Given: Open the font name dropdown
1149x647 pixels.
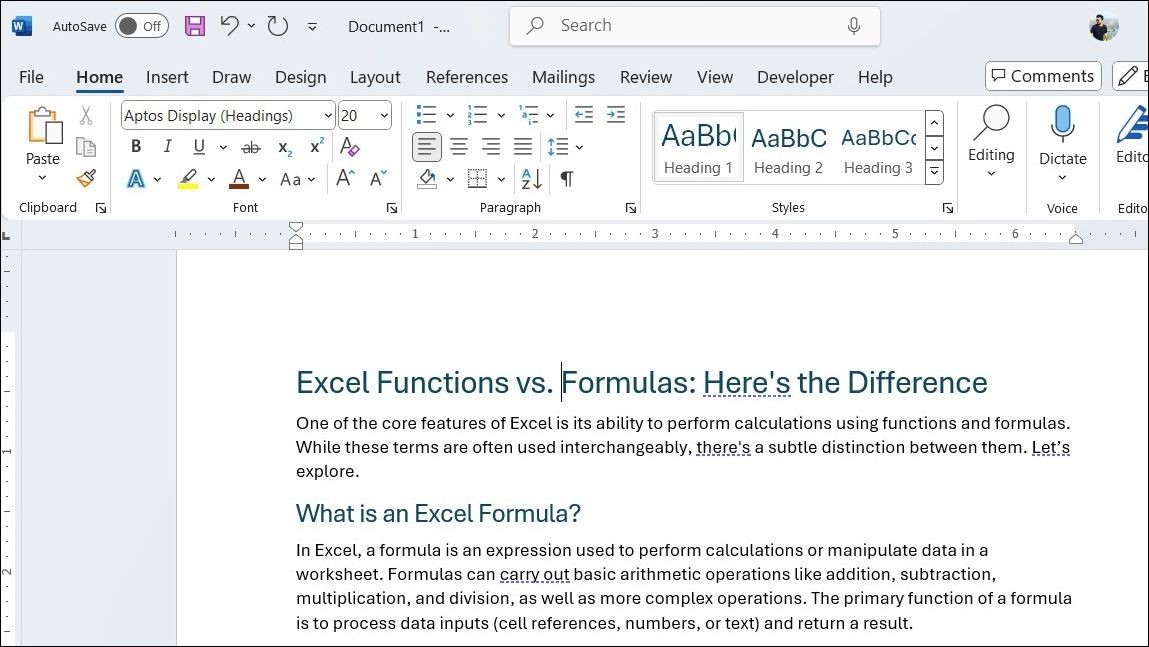Looking at the screenshot, I should click(x=328, y=115).
